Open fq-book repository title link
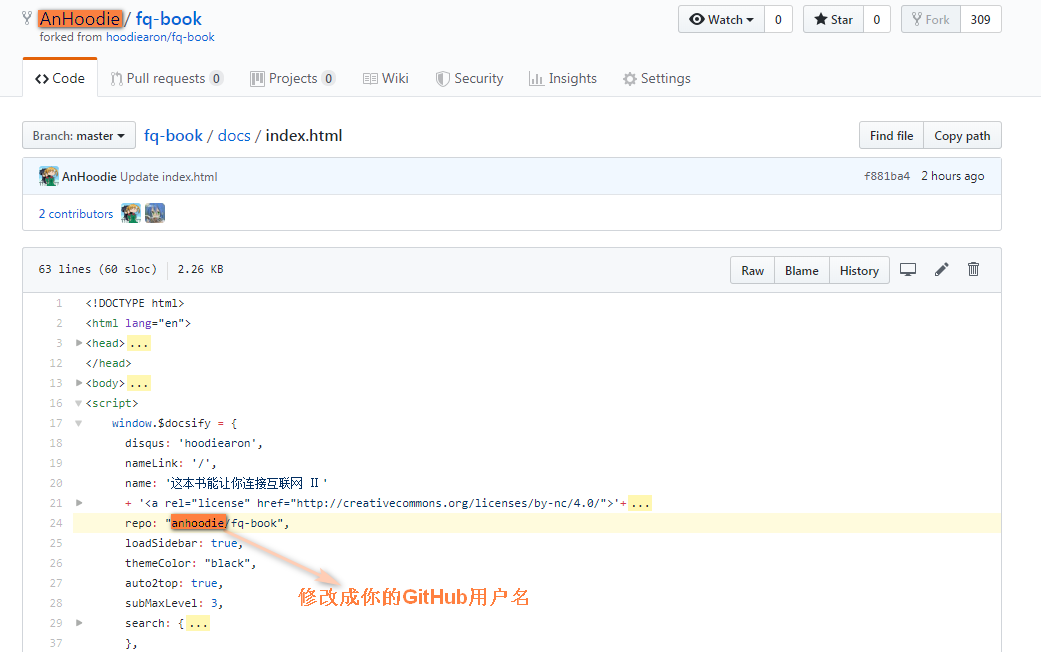The height and width of the screenshot is (652, 1041). 169,19
